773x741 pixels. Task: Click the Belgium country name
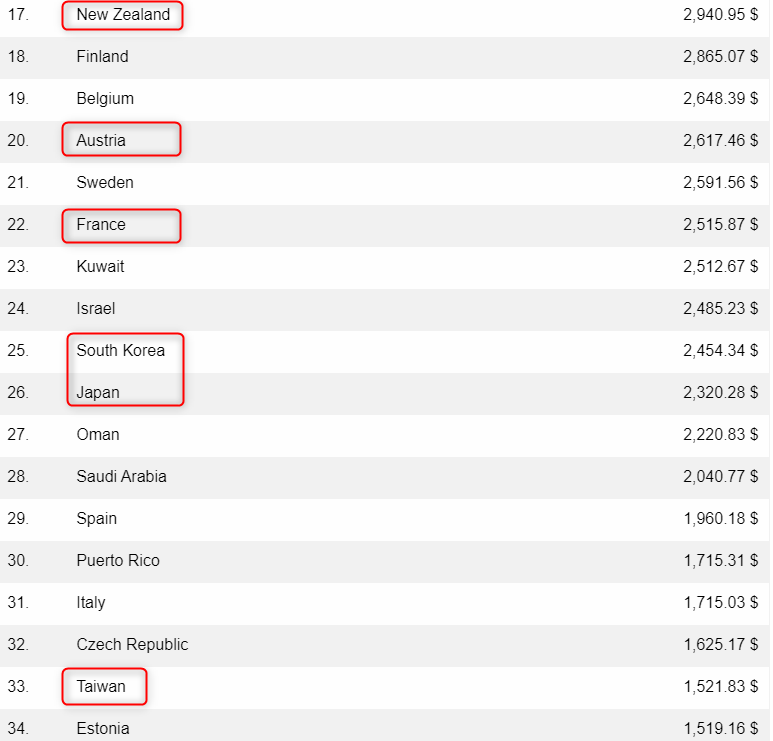[x=105, y=99]
